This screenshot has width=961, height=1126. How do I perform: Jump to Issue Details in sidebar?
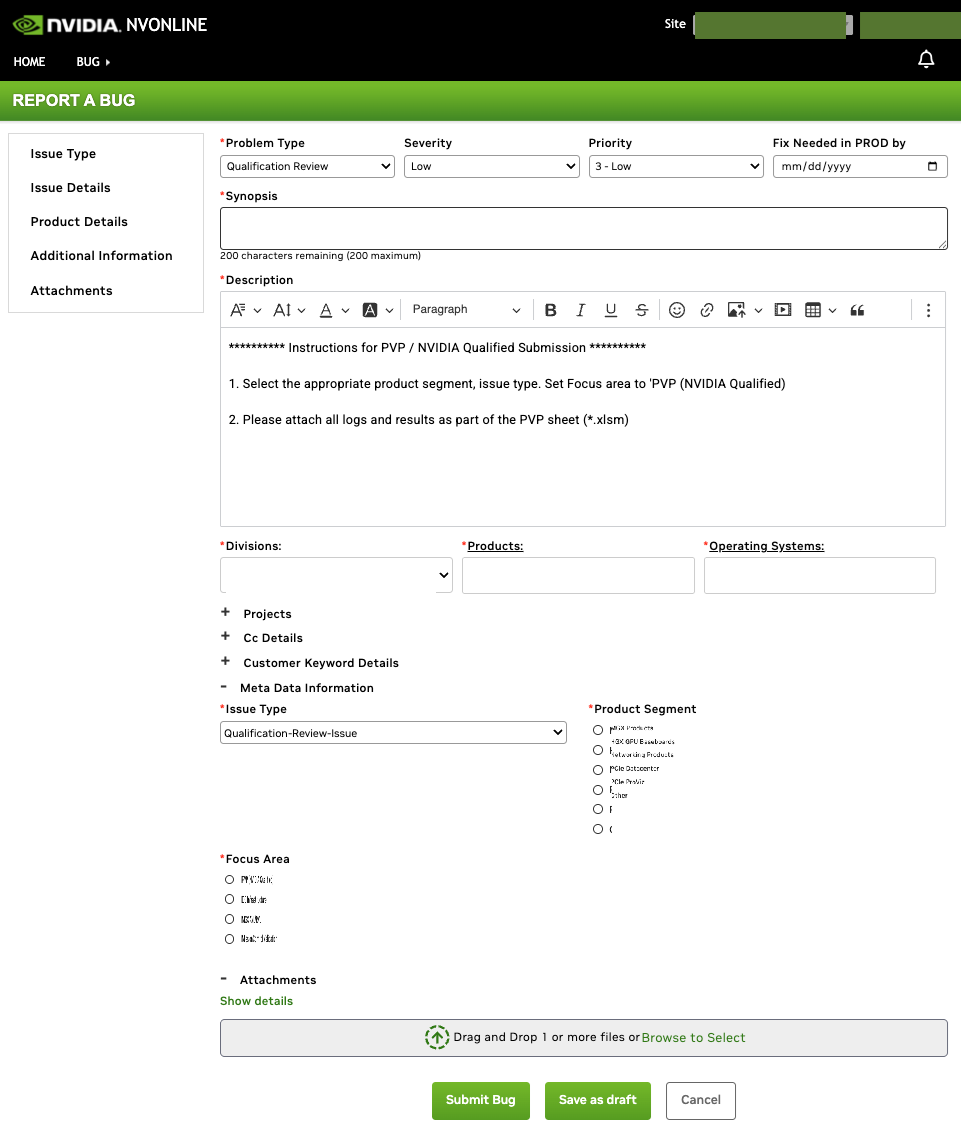(x=70, y=187)
